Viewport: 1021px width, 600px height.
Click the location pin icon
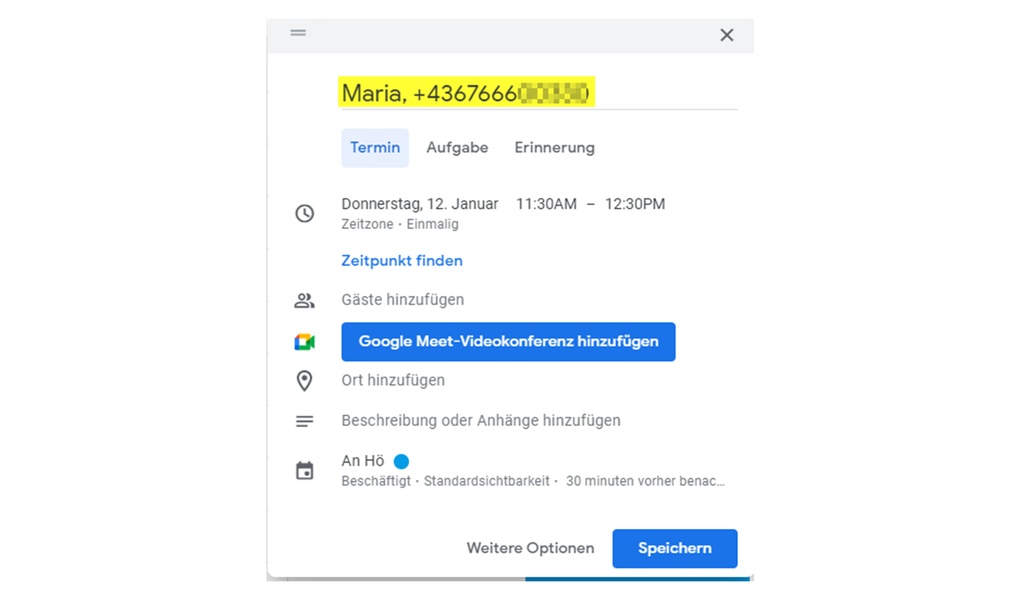pyautogui.click(x=304, y=381)
